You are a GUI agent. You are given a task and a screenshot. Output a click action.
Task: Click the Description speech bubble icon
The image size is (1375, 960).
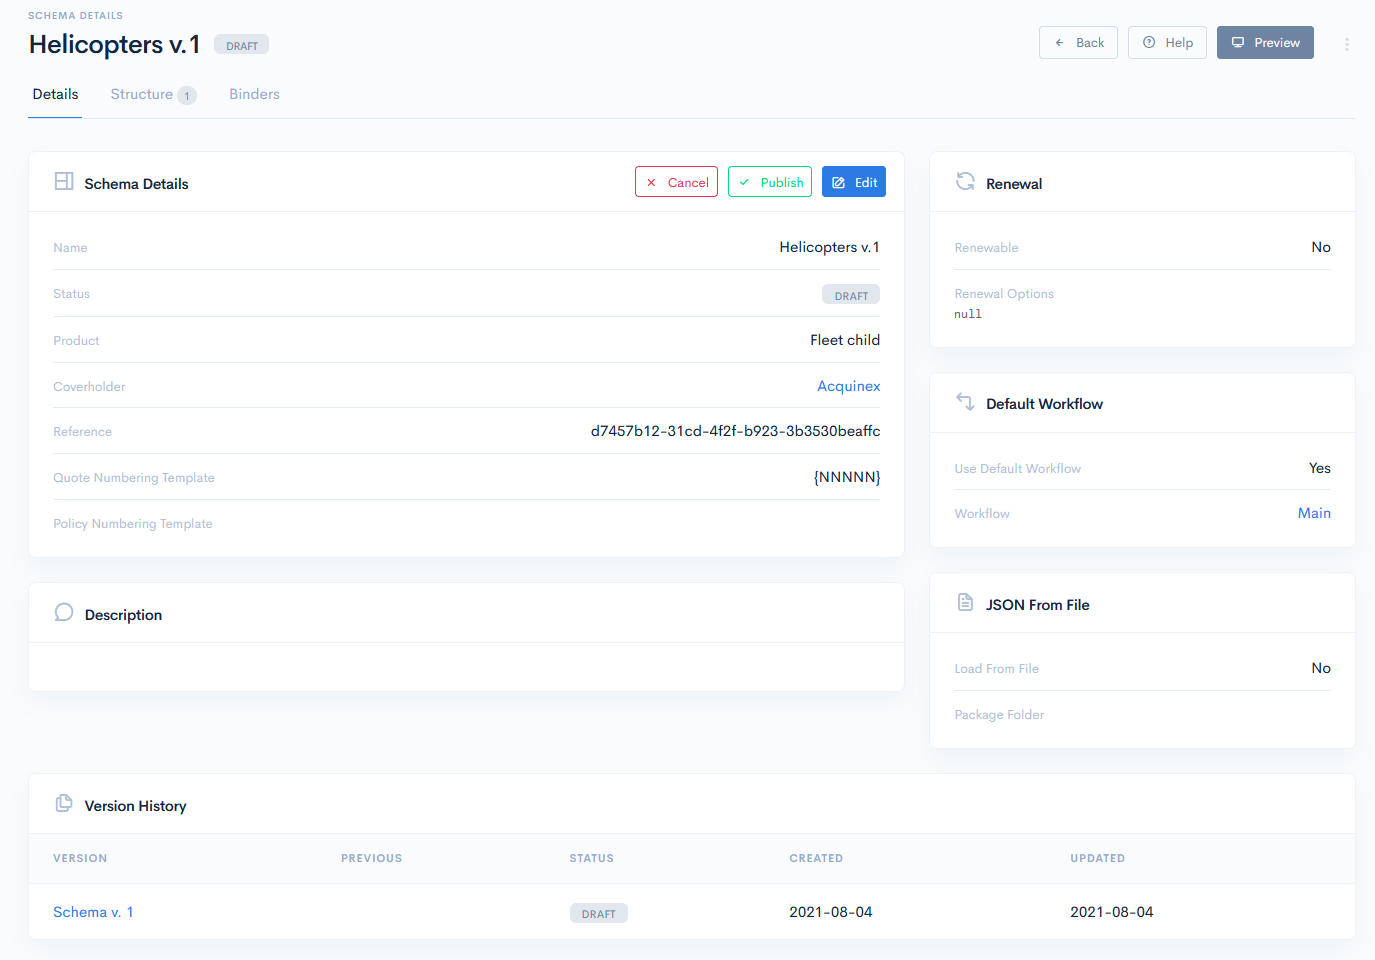pos(64,613)
